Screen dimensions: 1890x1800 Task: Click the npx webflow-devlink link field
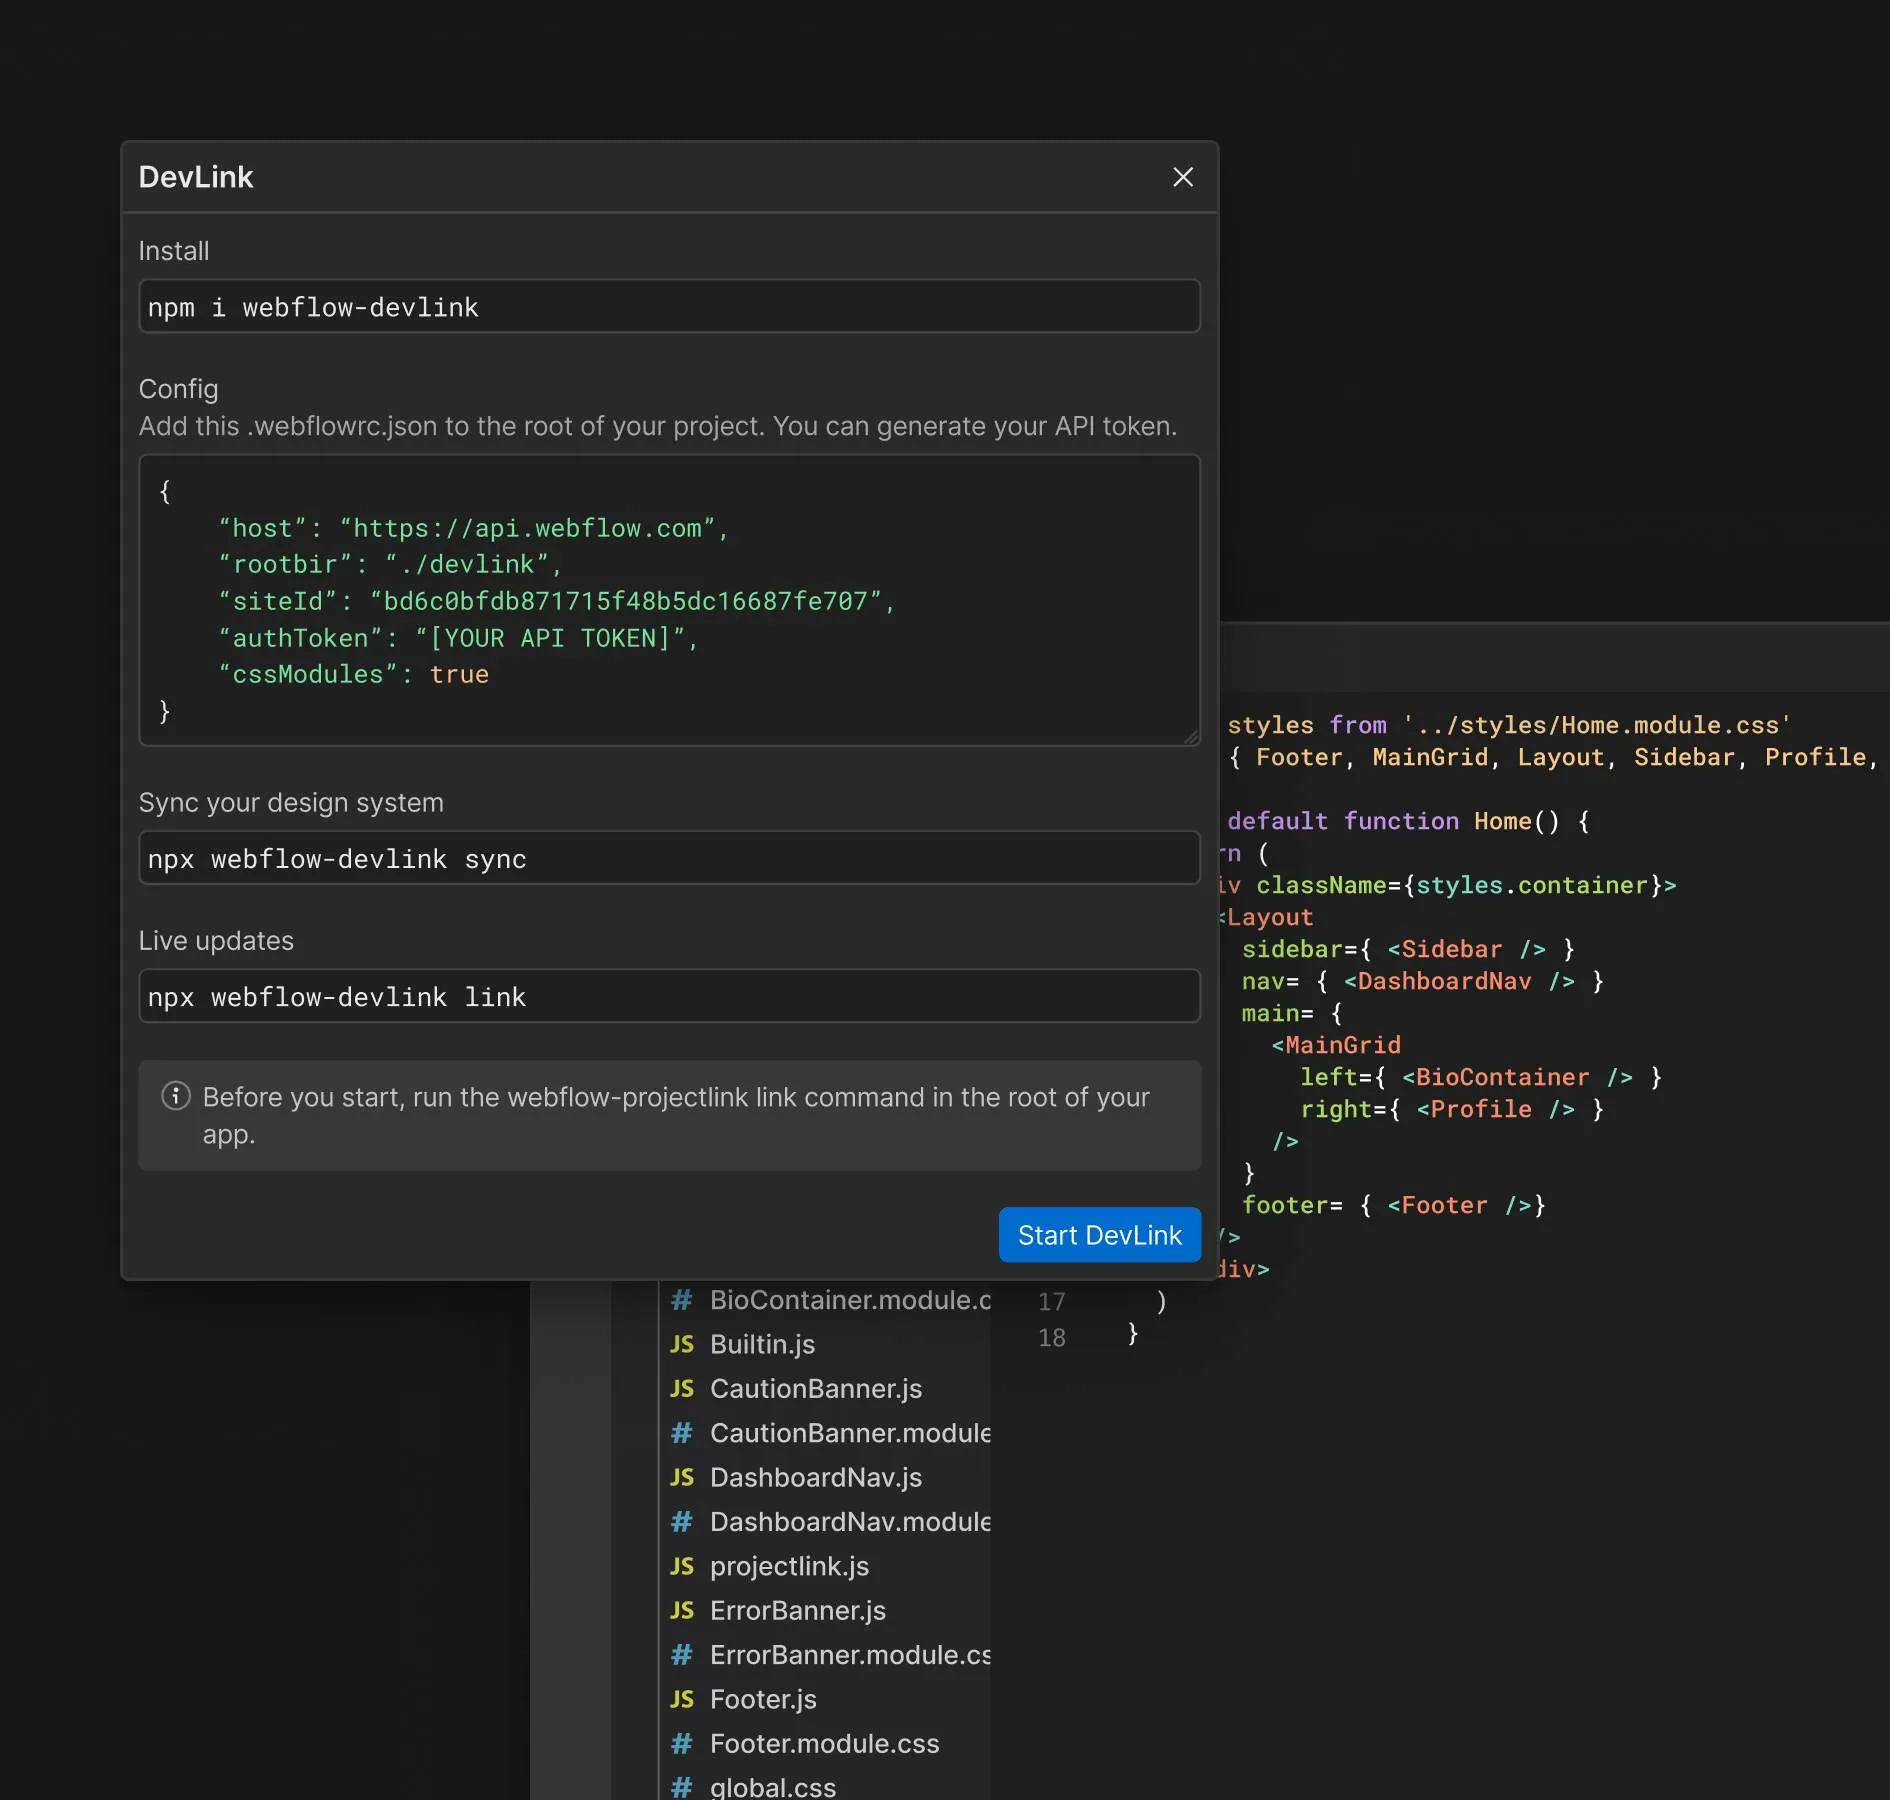pos(669,996)
